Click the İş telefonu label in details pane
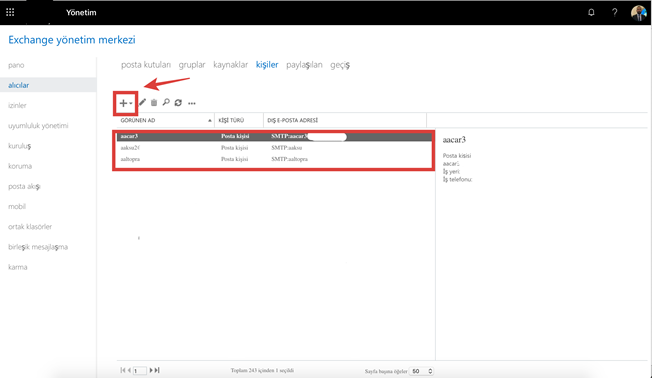Screen dimensions: 652x378 [457, 179]
